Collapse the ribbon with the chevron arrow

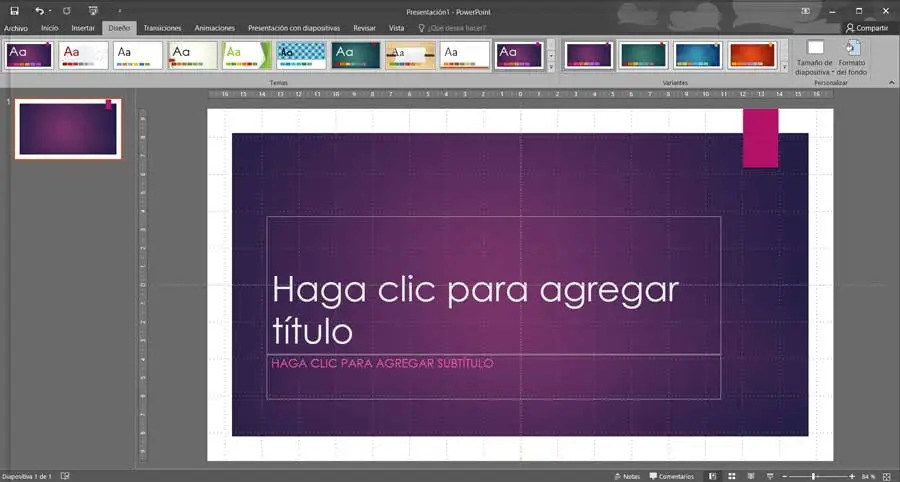891,83
